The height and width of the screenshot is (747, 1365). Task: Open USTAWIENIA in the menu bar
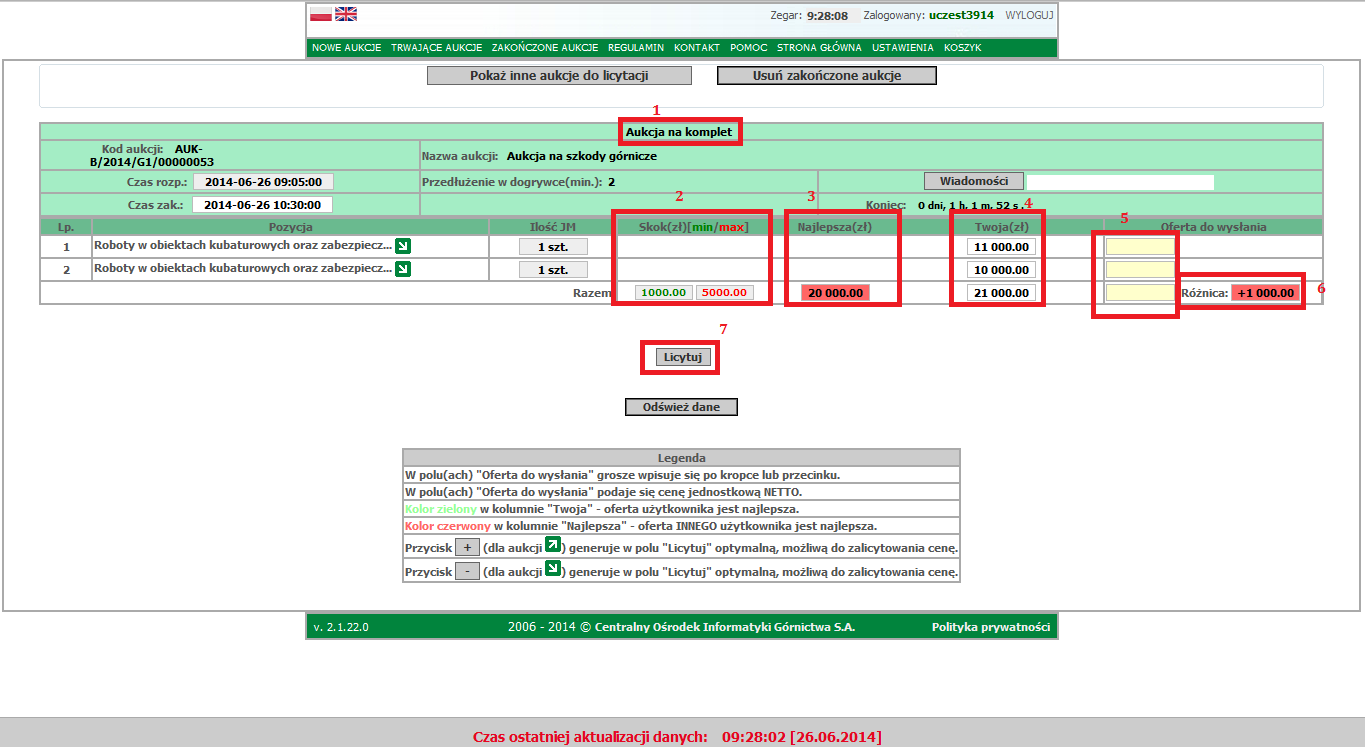903,48
